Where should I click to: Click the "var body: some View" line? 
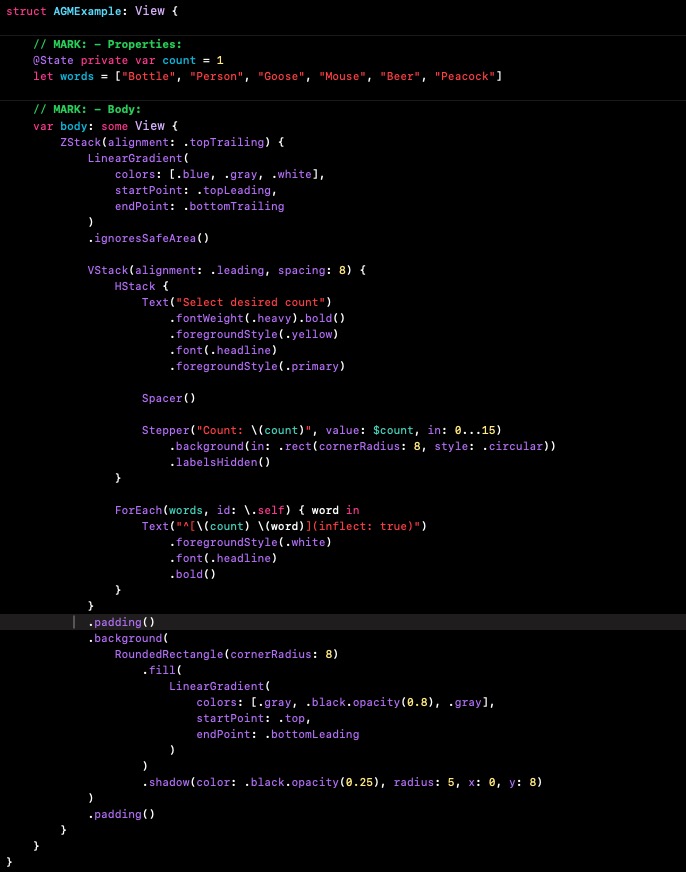coord(105,126)
